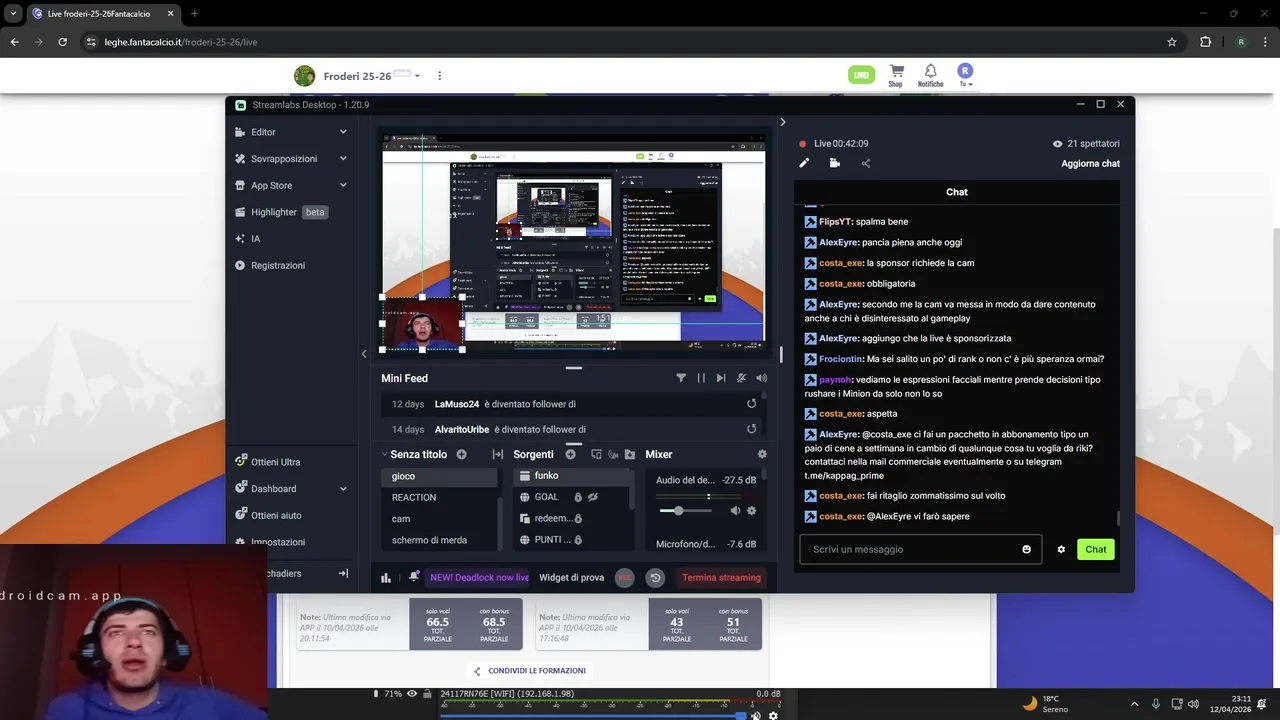Start recording with the REC button
1280x720 pixels.
[625, 577]
